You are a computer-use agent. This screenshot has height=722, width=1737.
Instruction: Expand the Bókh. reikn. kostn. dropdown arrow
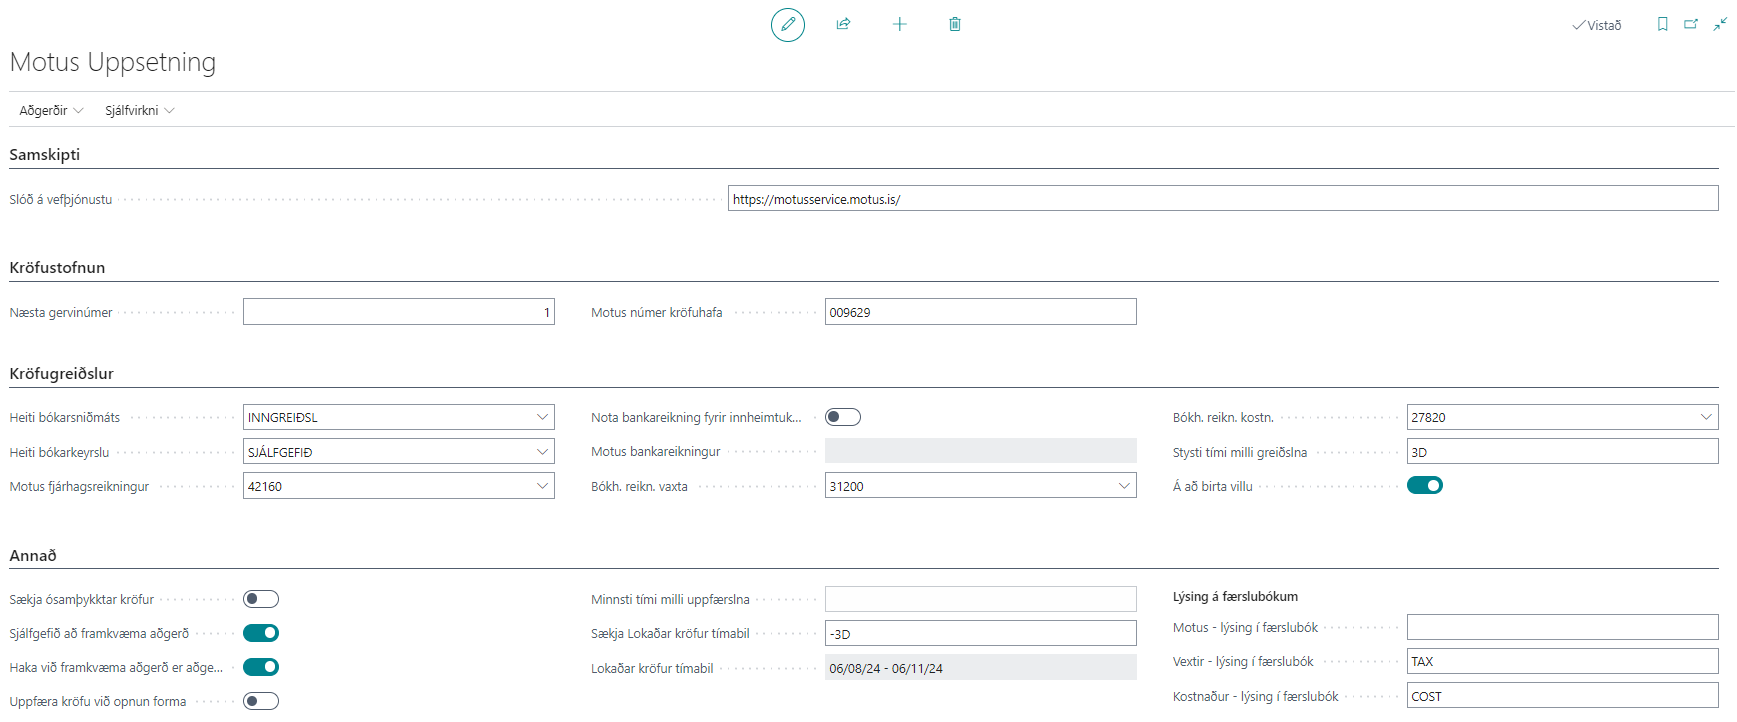[x=1706, y=417]
